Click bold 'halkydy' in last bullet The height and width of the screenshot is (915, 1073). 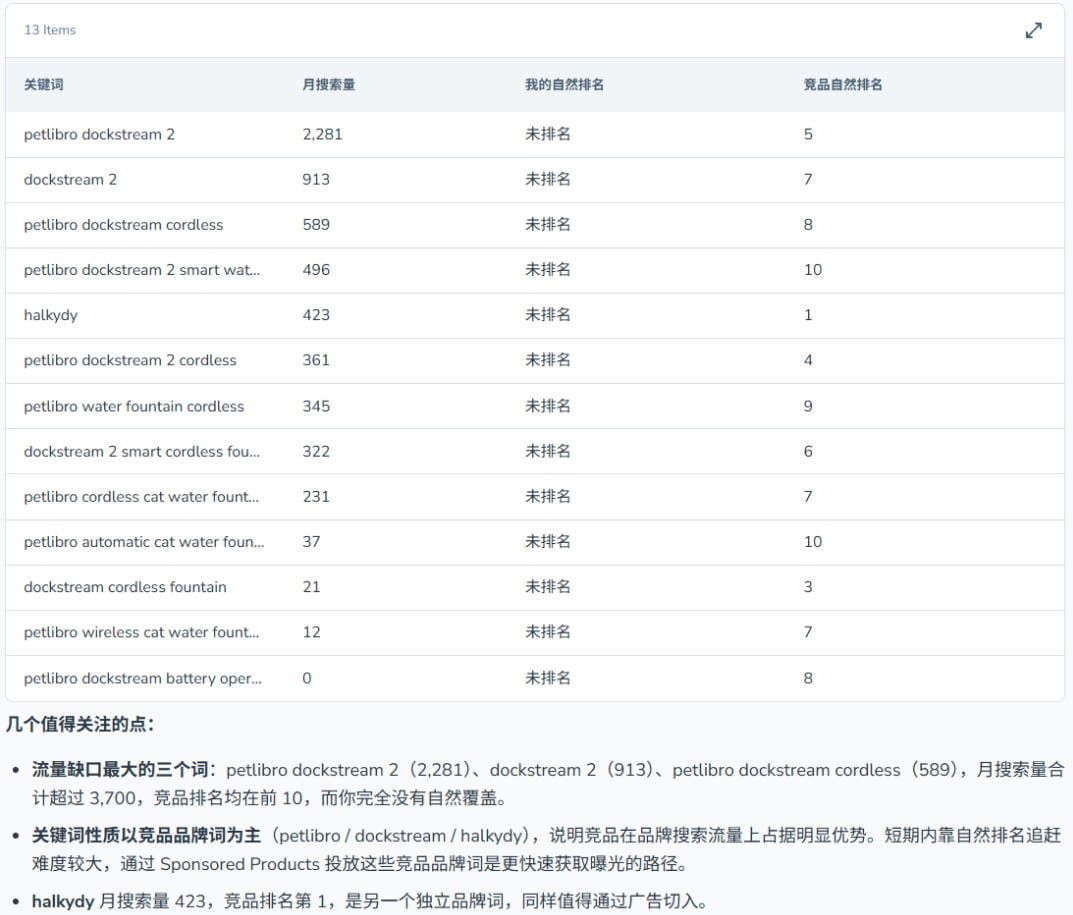[x=63, y=901]
